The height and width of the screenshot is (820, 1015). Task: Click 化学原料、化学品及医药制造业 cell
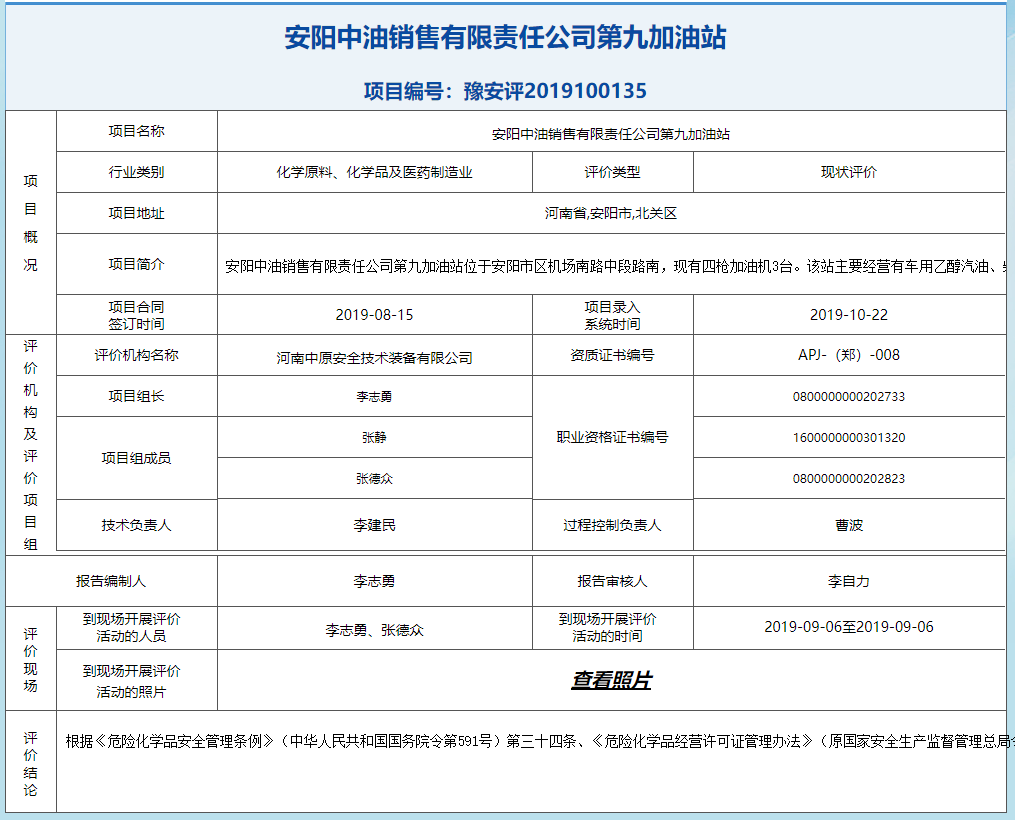(x=375, y=172)
